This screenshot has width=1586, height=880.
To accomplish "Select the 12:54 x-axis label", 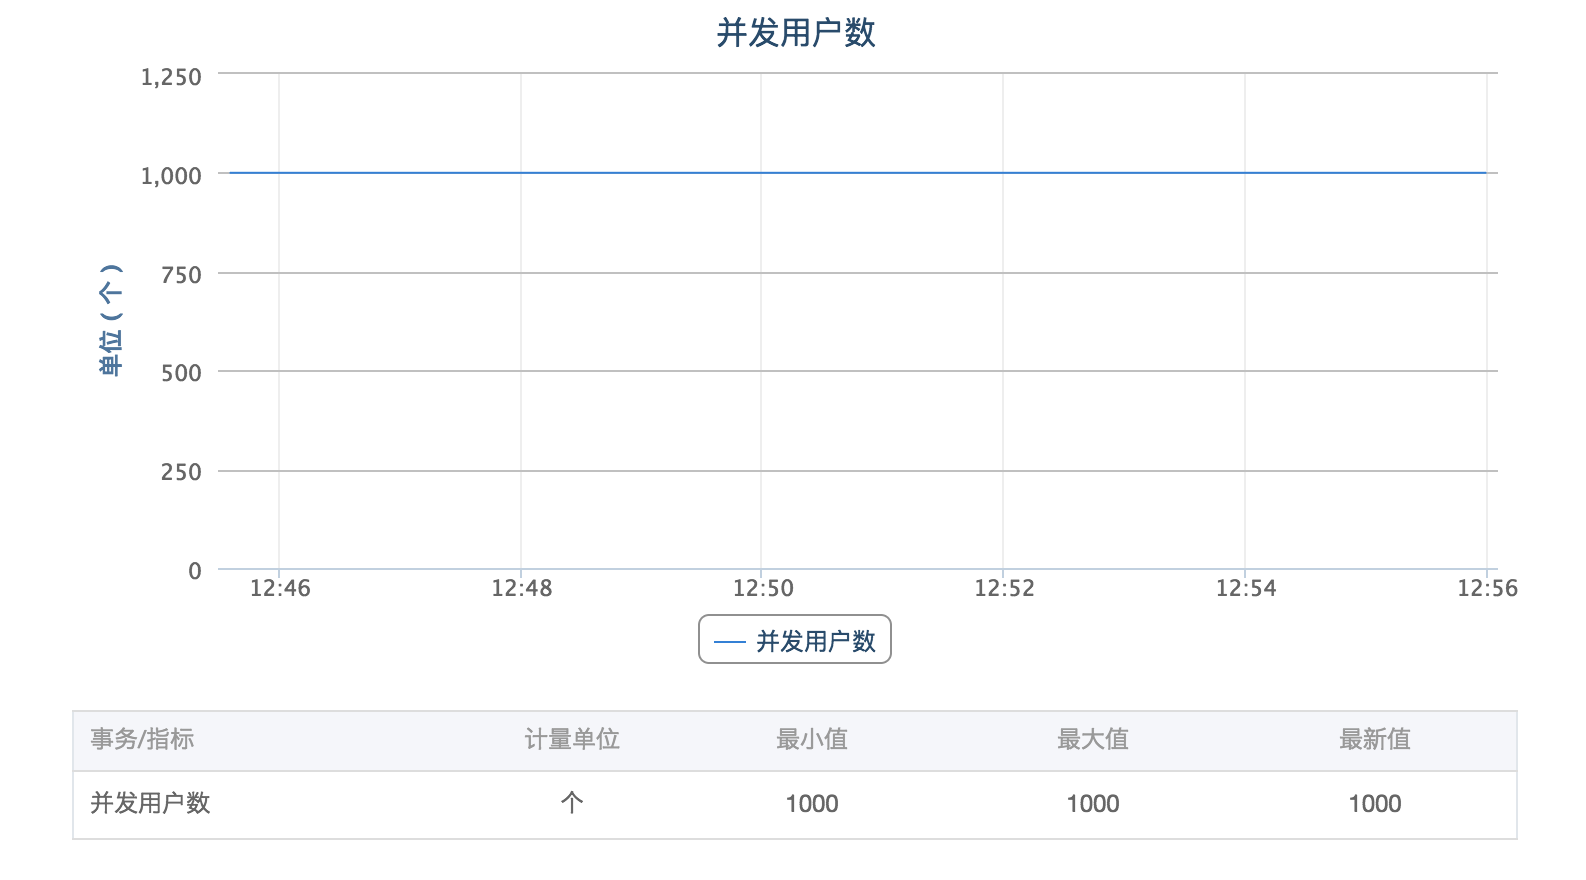I will [x=1246, y=588].
